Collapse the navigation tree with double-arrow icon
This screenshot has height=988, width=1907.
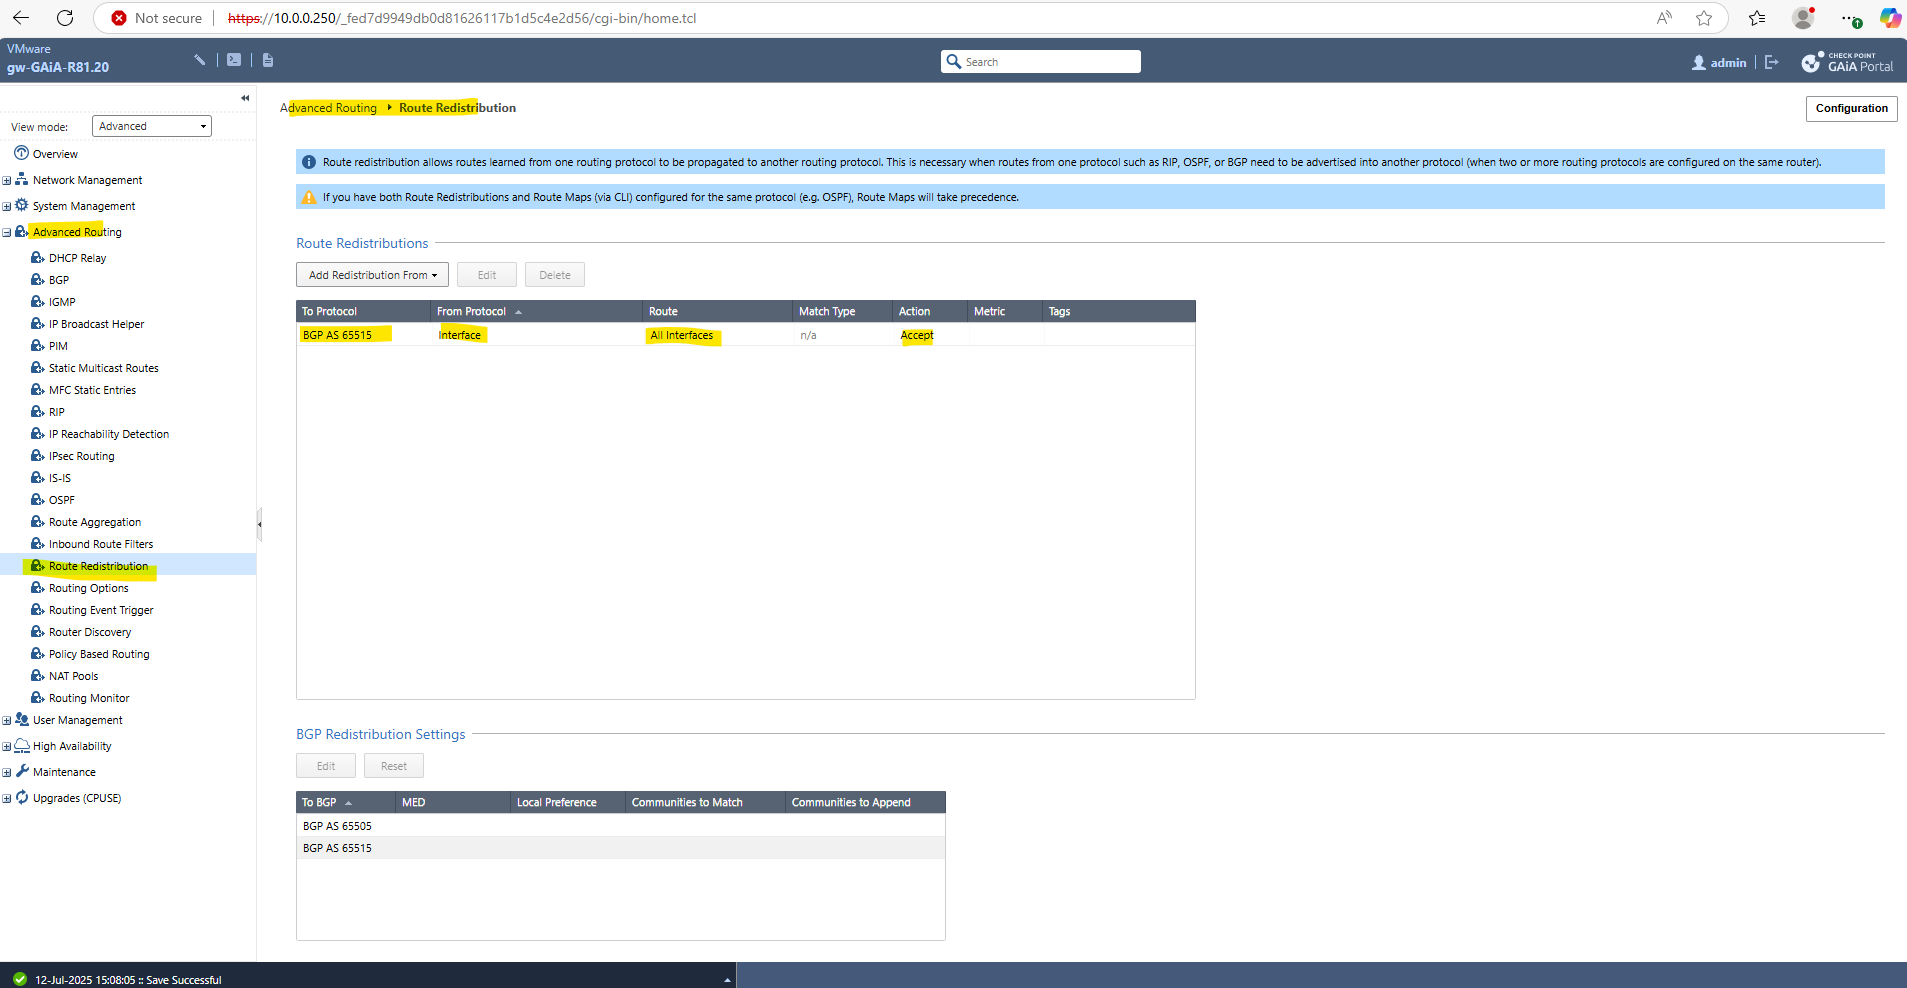click(245, 98)
